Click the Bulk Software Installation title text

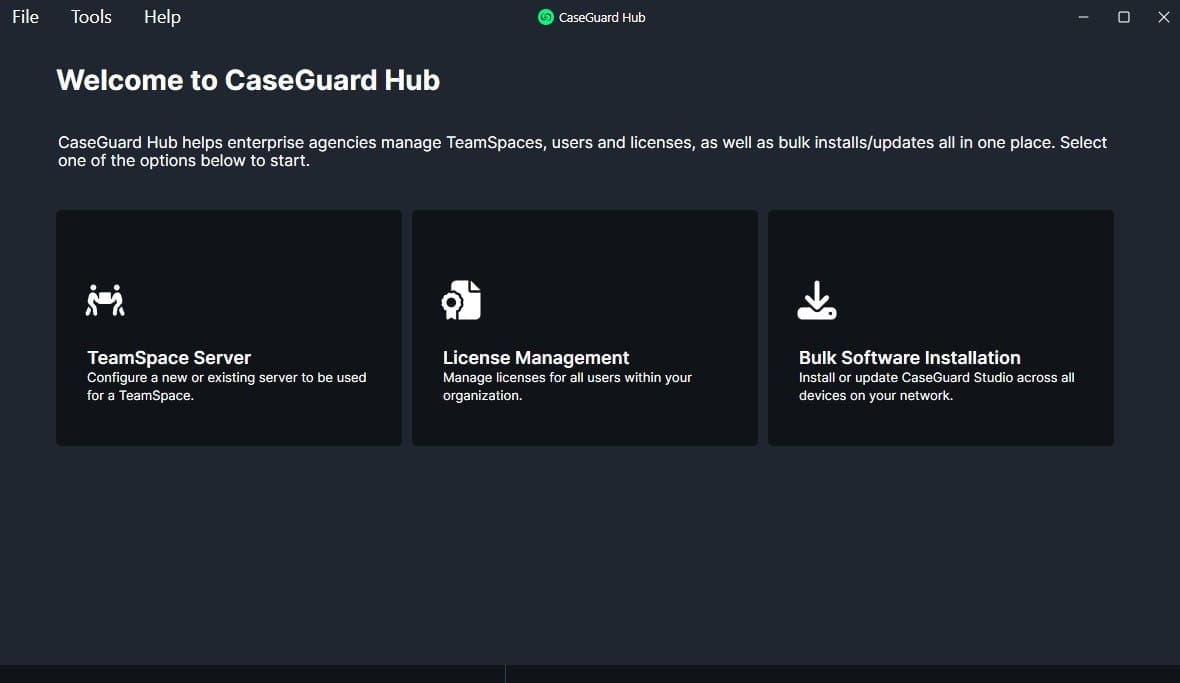click(909, 357)
